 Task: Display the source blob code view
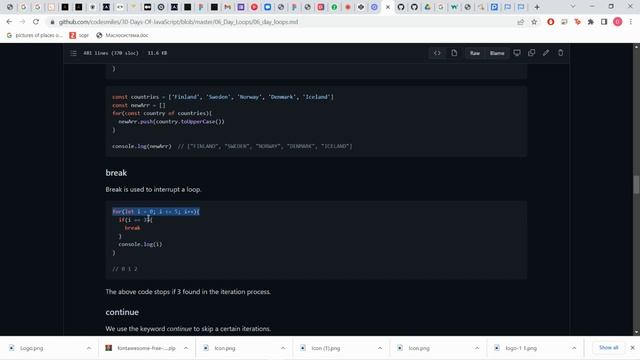tap(437, 53)
